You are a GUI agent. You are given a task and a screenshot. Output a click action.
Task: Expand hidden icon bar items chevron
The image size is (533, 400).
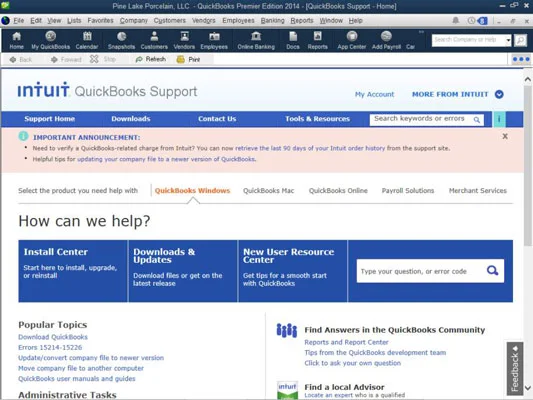point(421,32)
